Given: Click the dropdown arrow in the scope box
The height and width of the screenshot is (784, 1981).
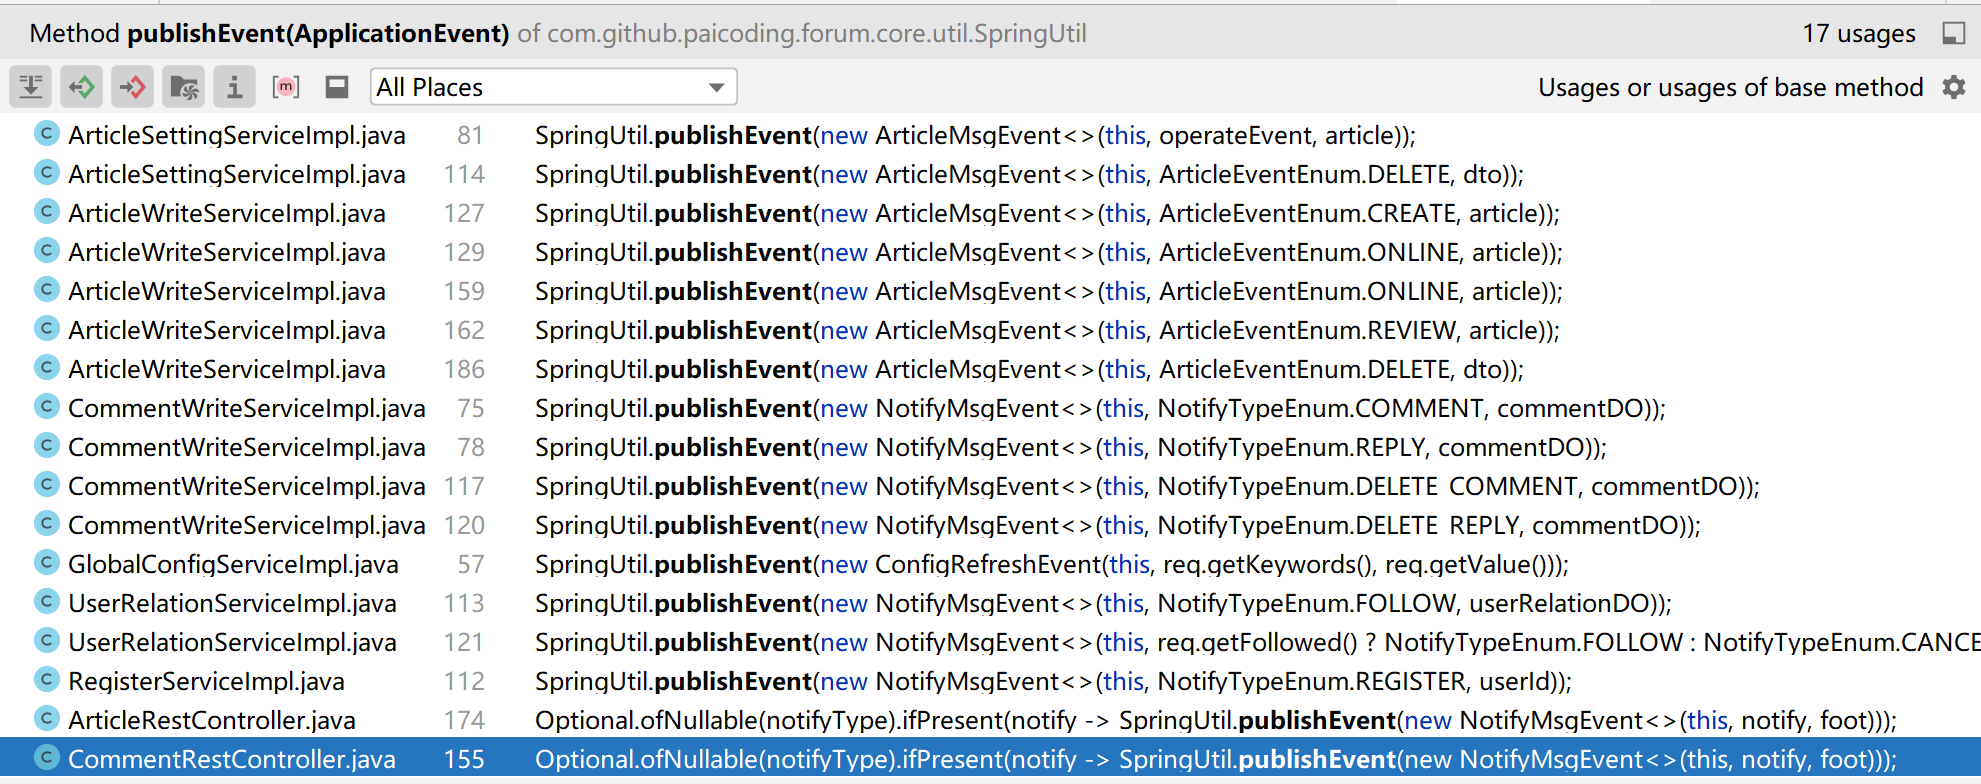Looking at the screenshot, I should pos(716,87).
